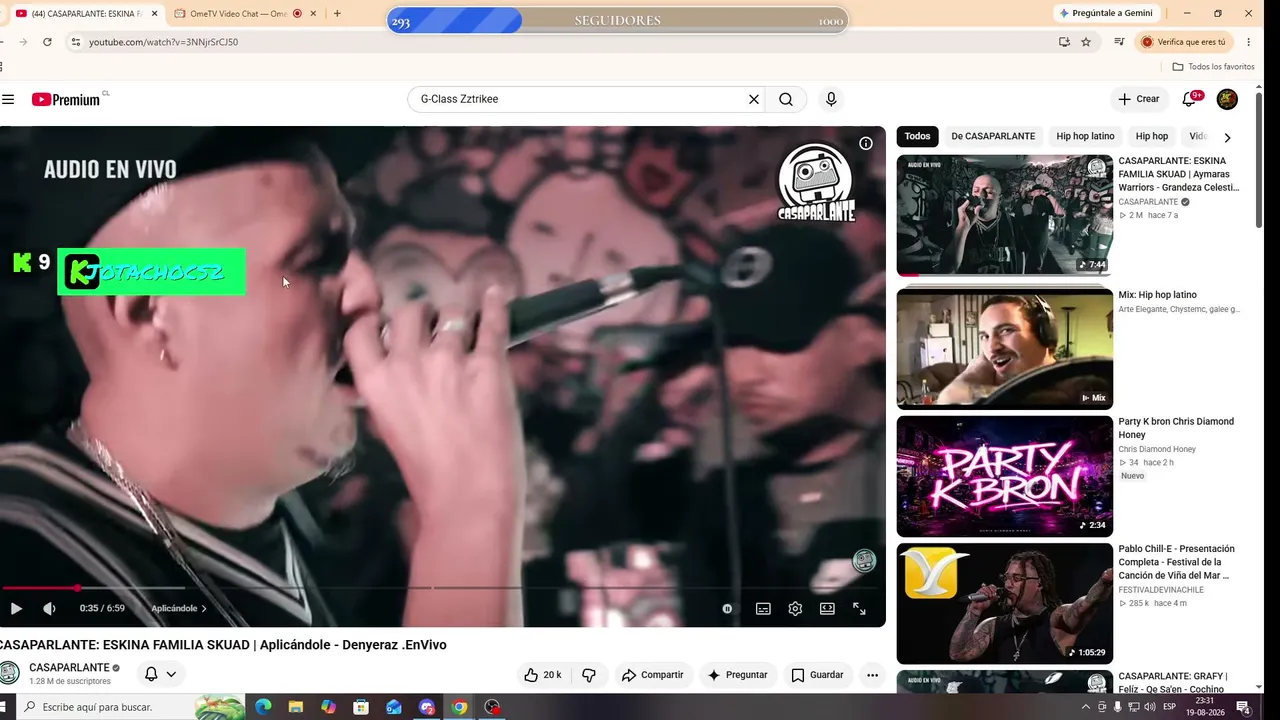Open Todos los favoritos bookmarks folder
Image resolution: width=1280 pixels, height=720 pixels.
click(1213, 67)
